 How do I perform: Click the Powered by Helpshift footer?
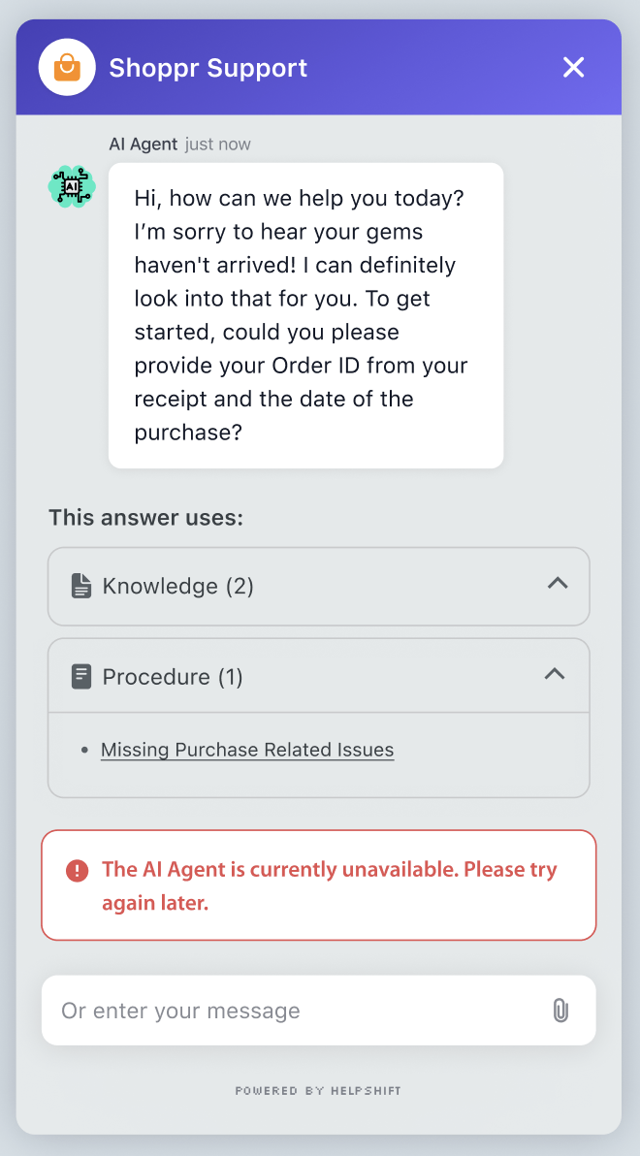coord(318,1090)
